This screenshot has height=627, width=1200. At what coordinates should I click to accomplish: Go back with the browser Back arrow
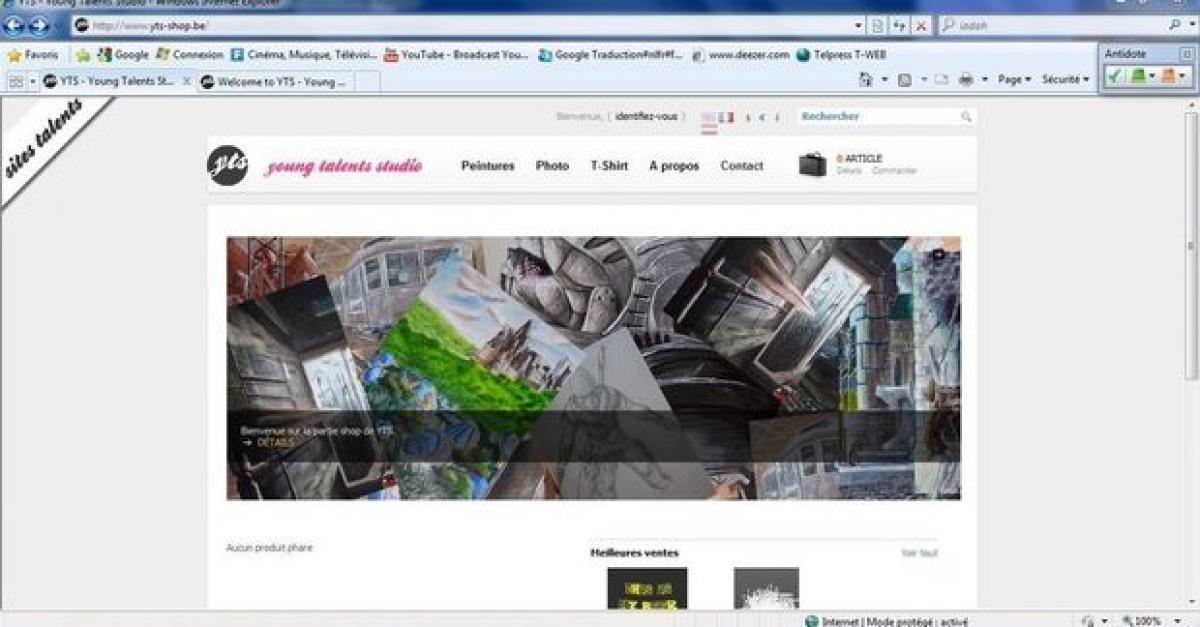(x=14, y=26)
